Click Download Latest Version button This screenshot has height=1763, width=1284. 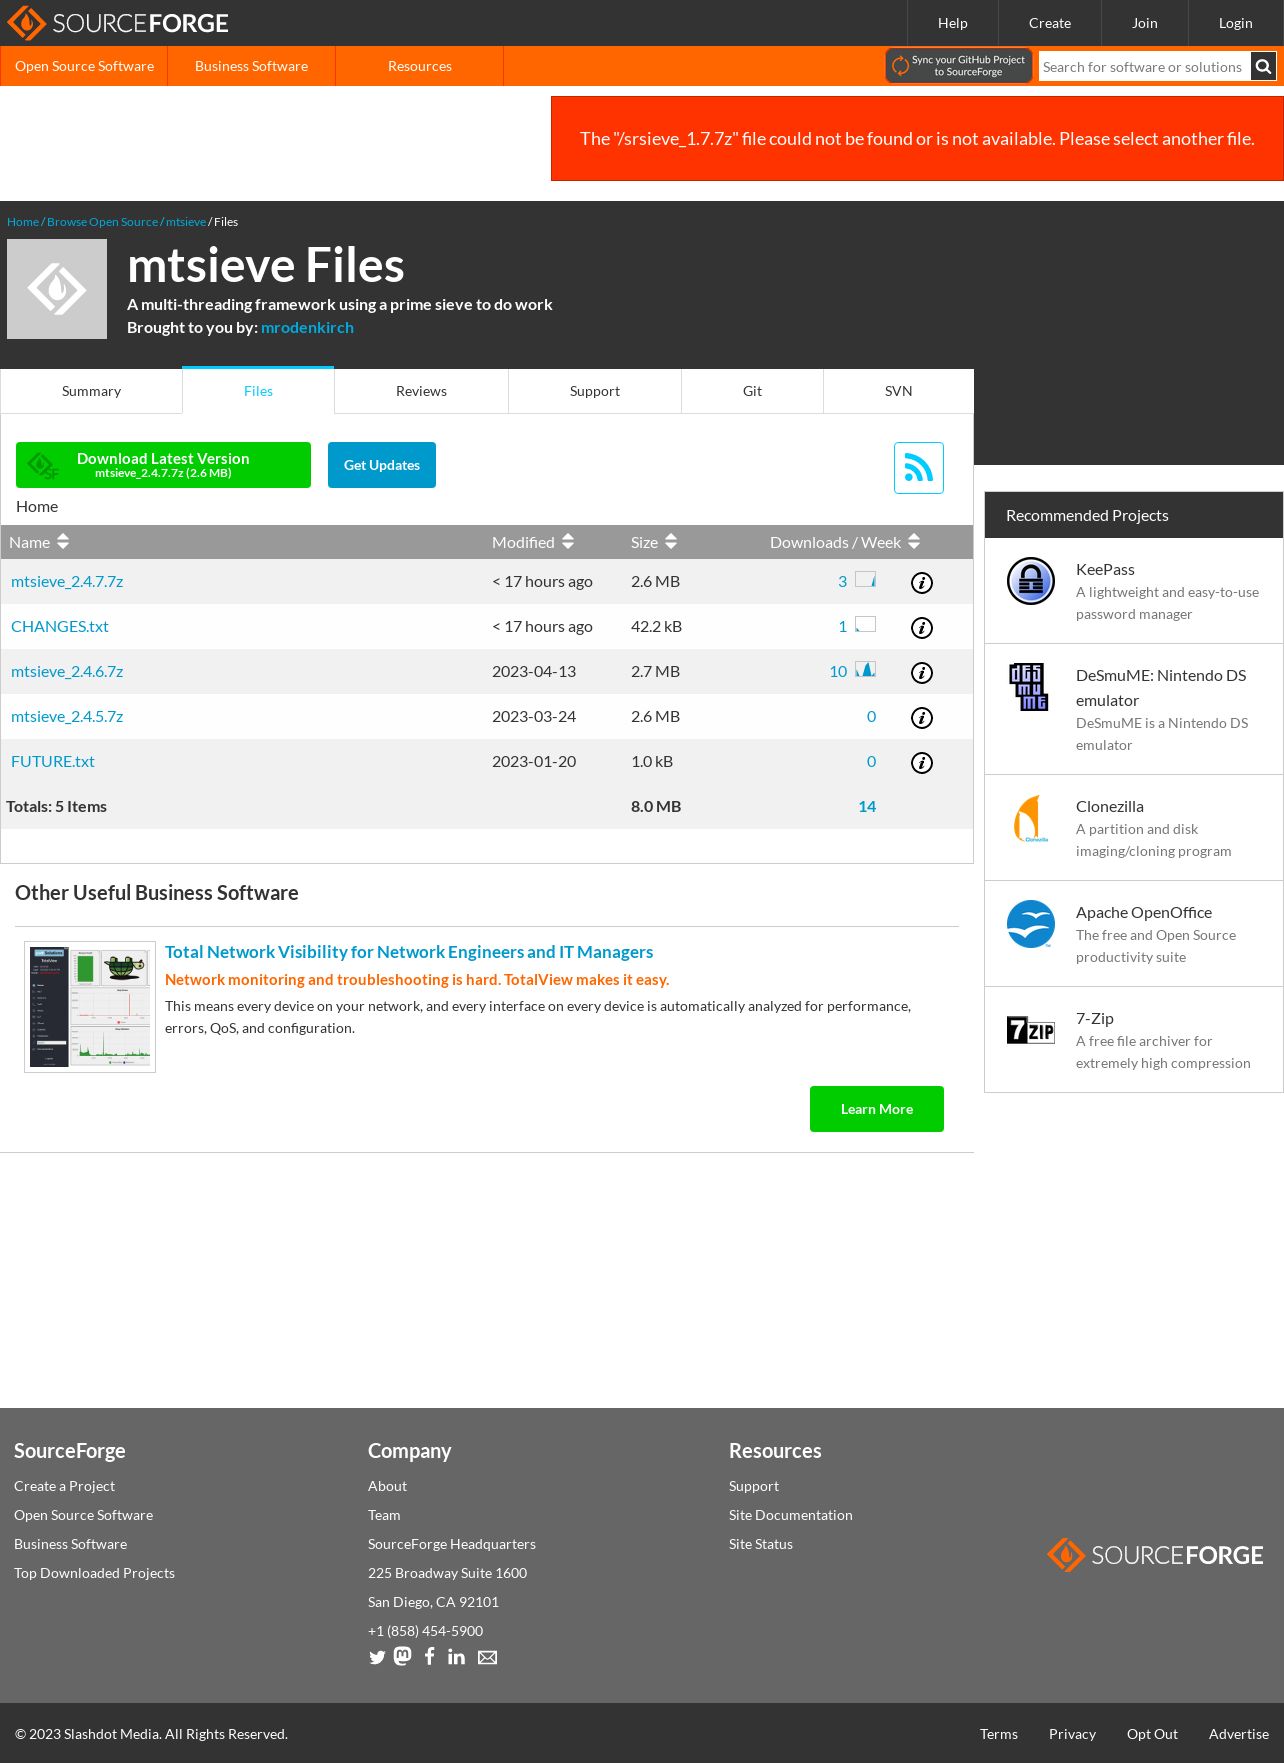click(163, 465)
